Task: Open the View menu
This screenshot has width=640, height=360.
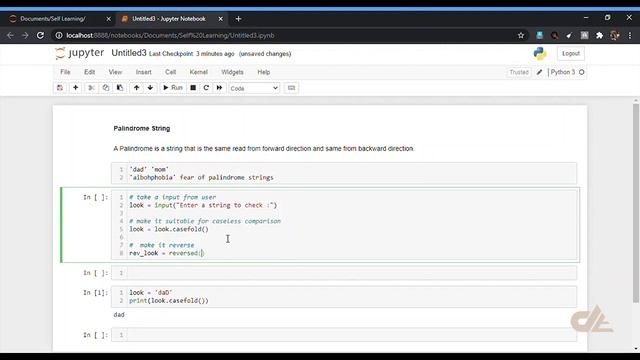Action: pos(115,72)
